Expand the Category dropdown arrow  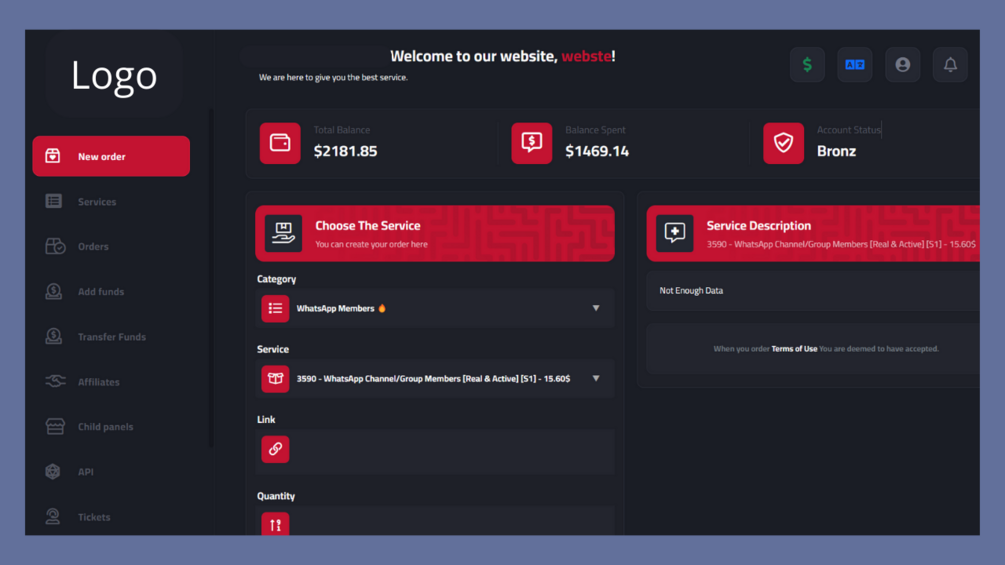coord(596,308)
